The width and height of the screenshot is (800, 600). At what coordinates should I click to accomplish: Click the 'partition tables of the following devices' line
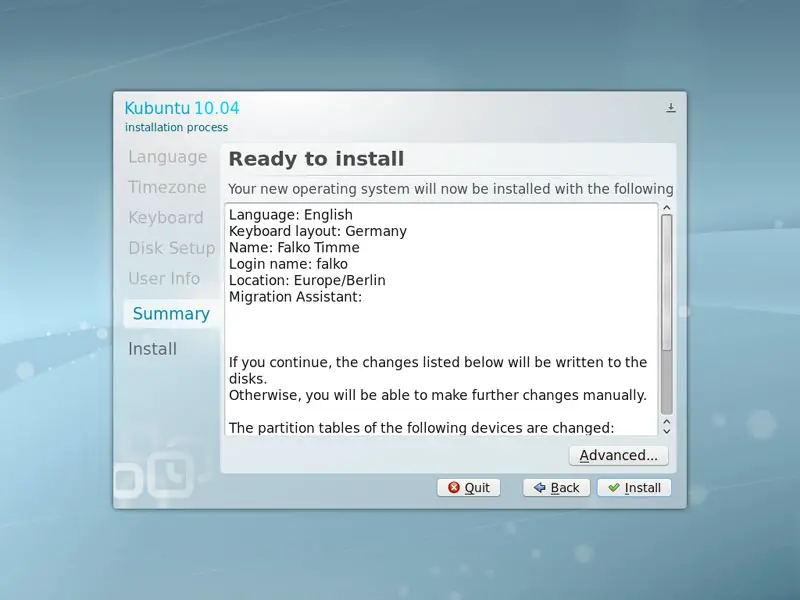point(421,428)
